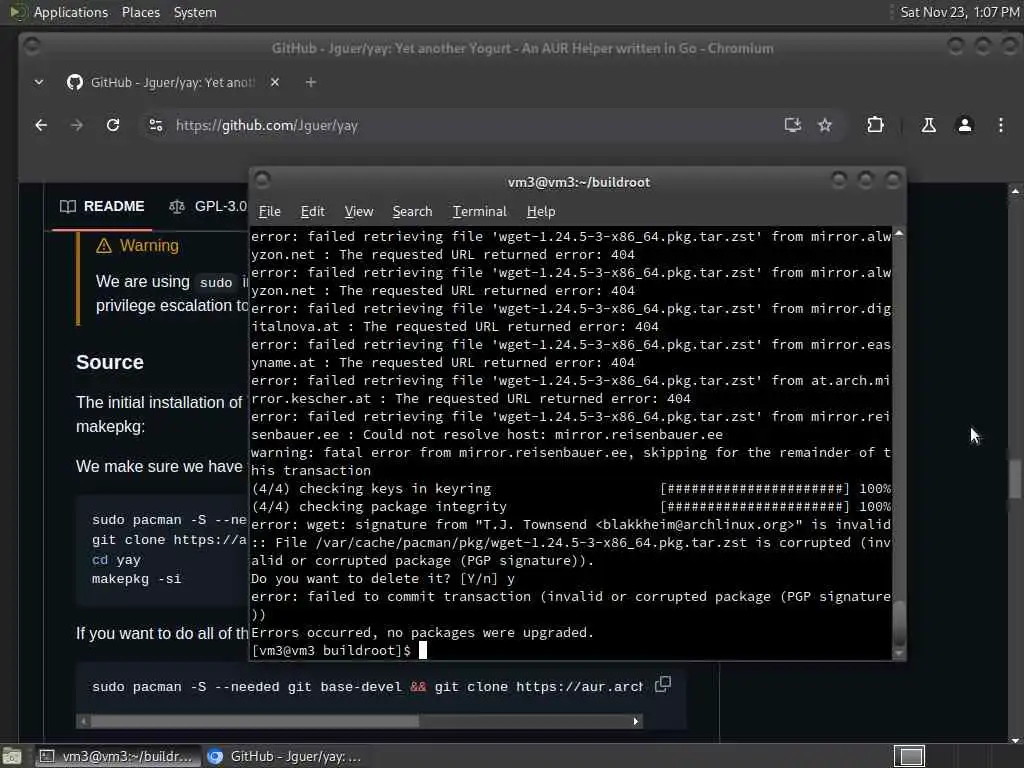Click the terminal scrollbar down arrow
Viewport: 1024px width, 768px height.
pos(899,653)
